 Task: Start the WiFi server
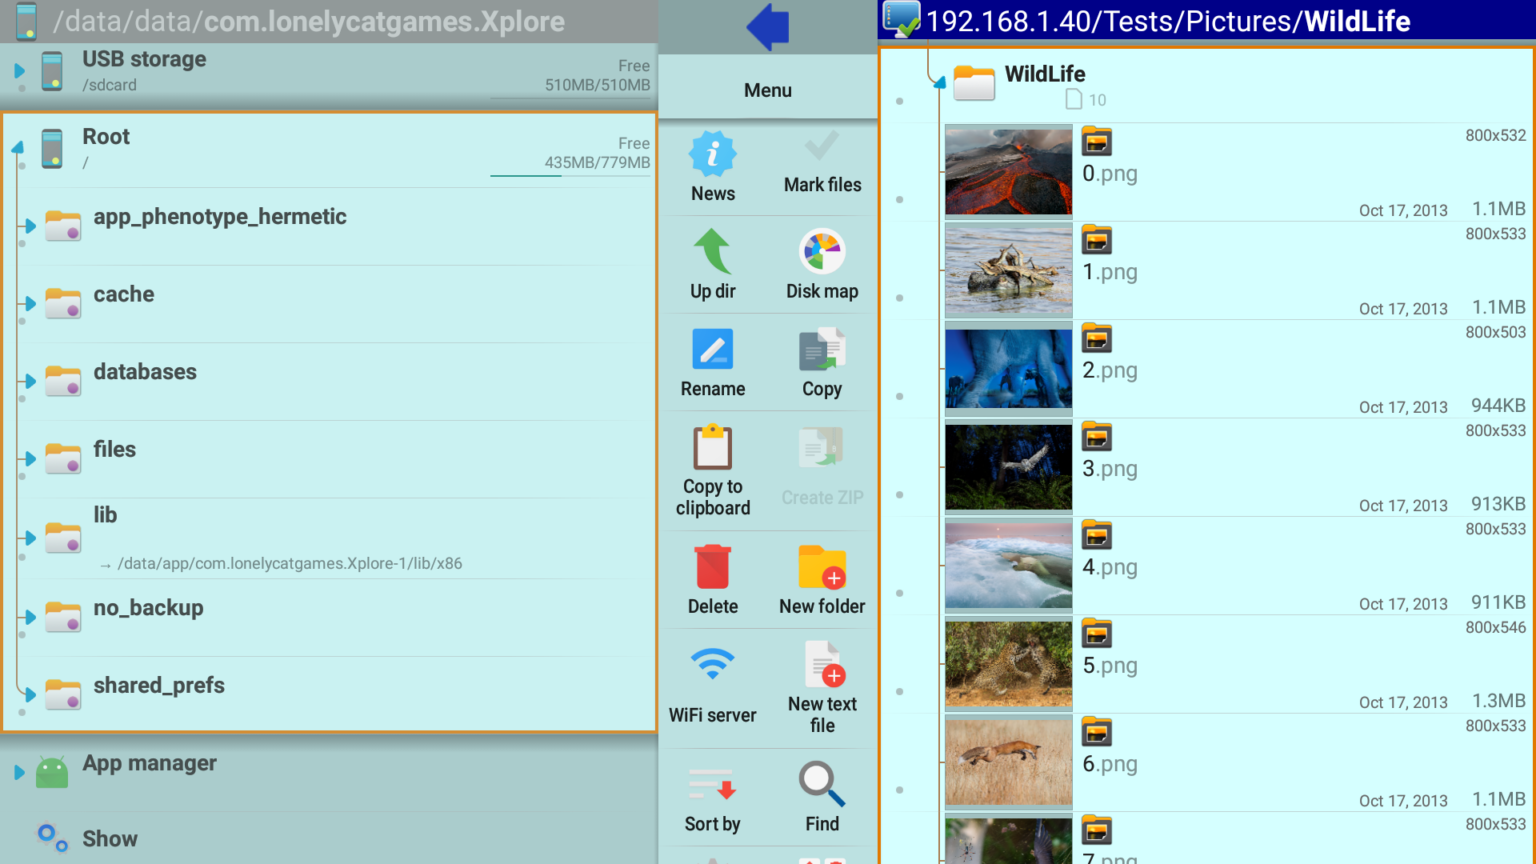pos(712,687)
